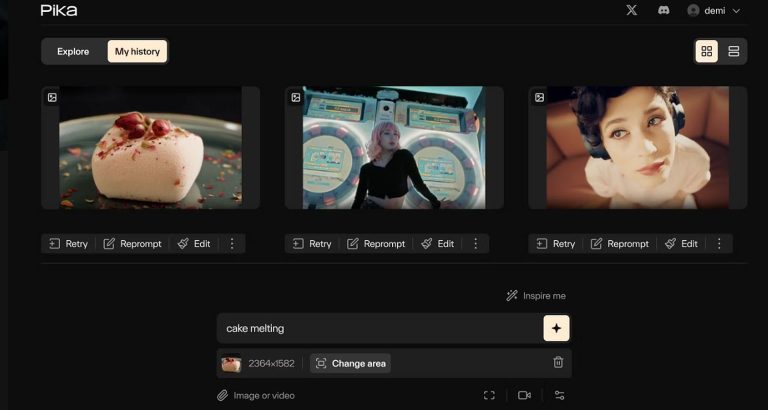Delete the attached image with trash icon
768x410 pixels.
(x=558, y=363)
